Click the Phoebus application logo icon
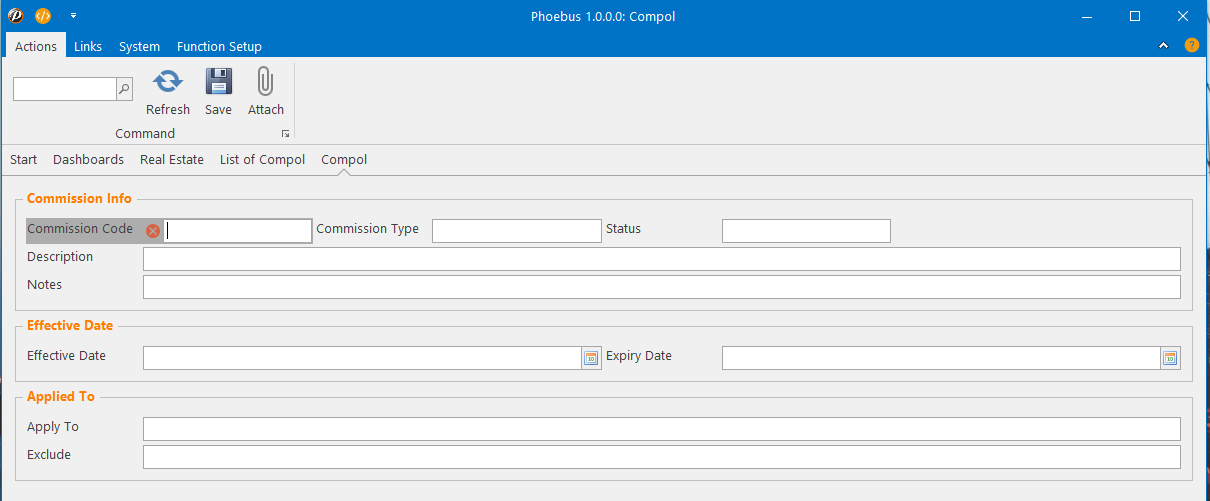 point(16,16)
